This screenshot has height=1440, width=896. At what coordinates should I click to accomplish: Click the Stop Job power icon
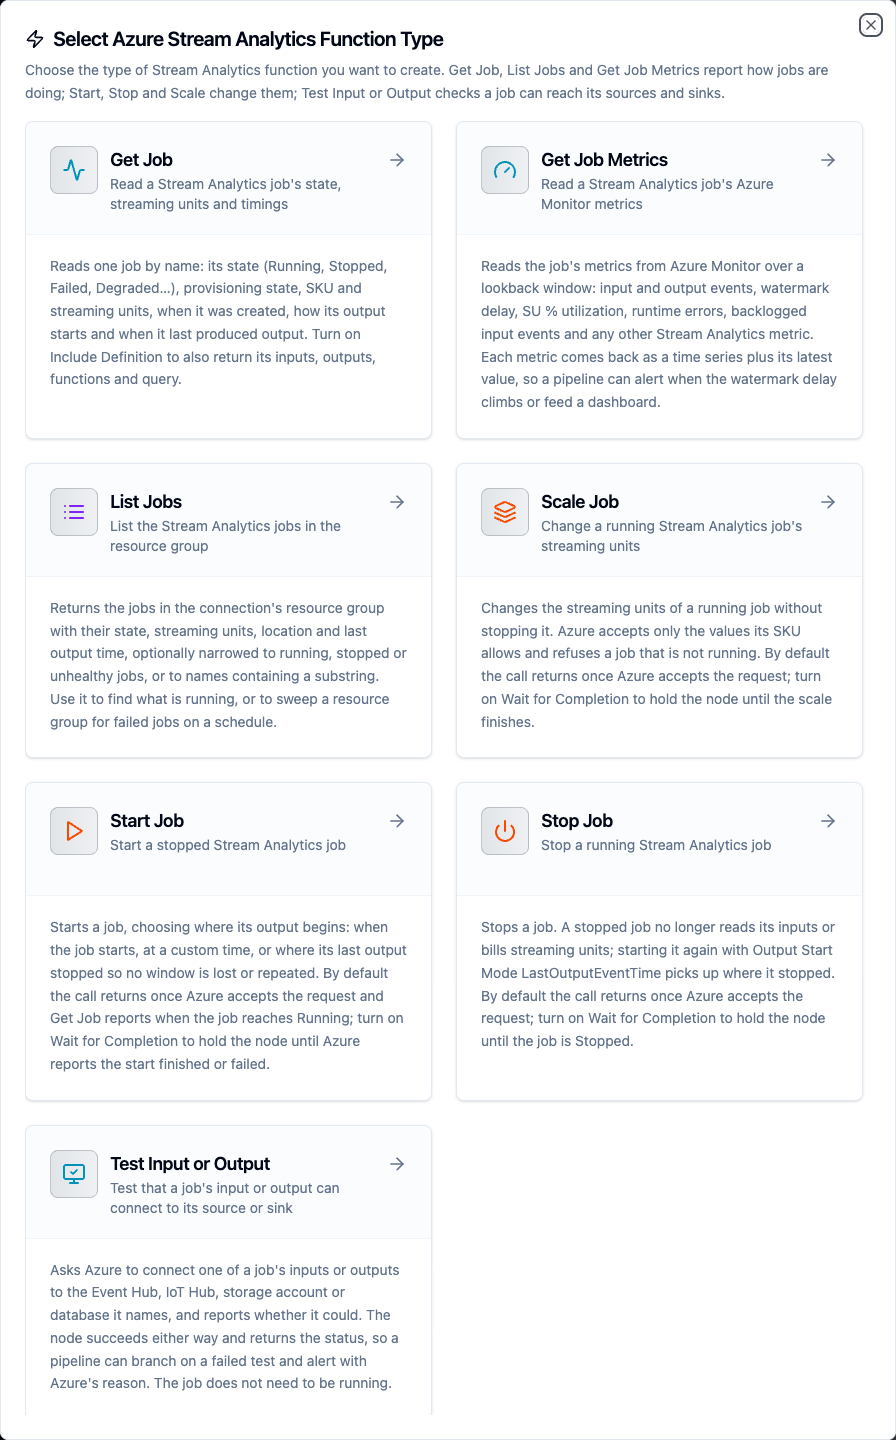point(505,831)
